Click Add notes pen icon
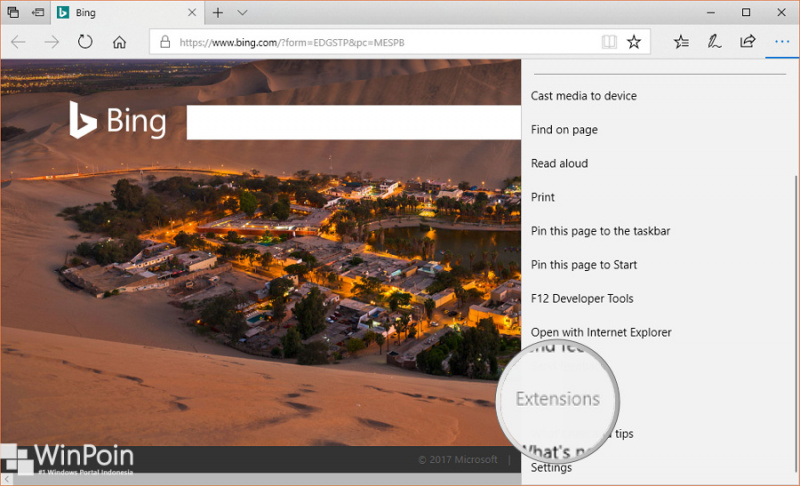This screenshot has width=800, height=486. (714, 42)
